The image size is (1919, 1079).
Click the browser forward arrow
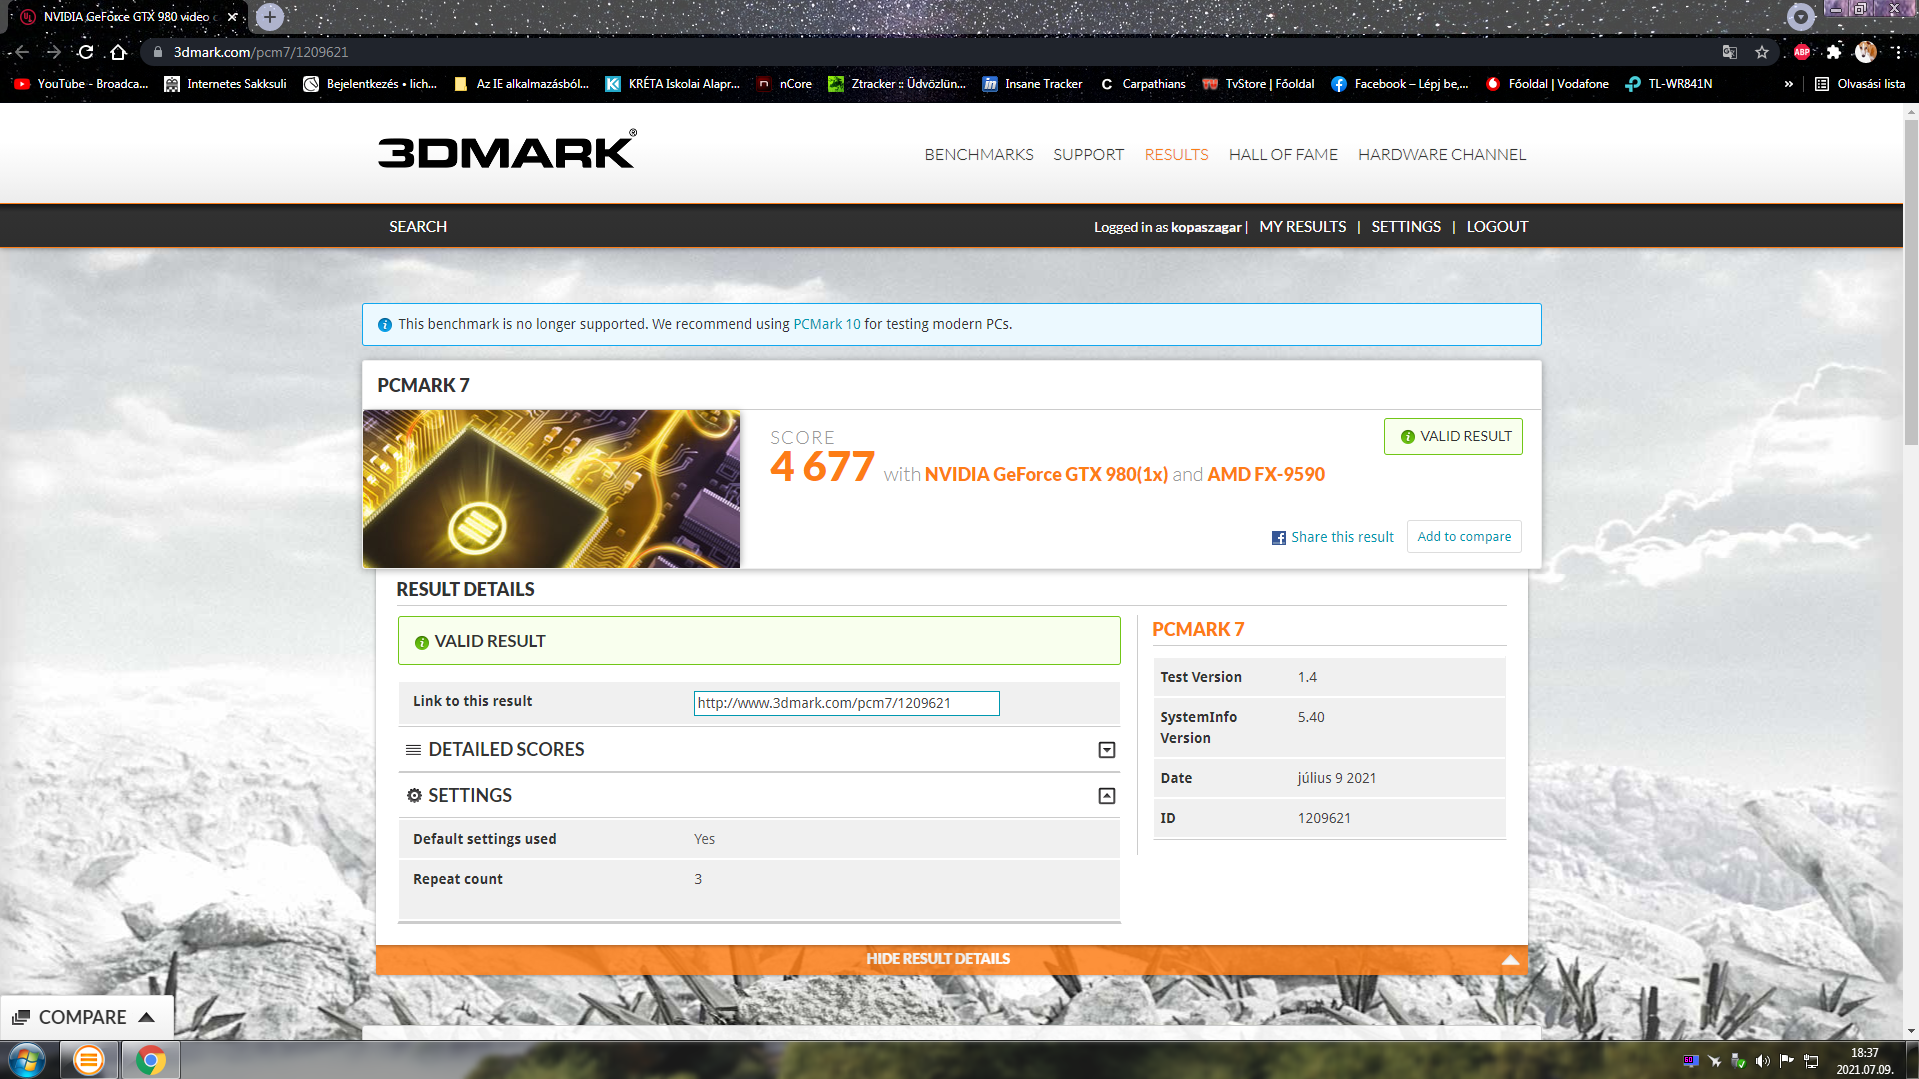pyautogui.click(x=54, y=52)
